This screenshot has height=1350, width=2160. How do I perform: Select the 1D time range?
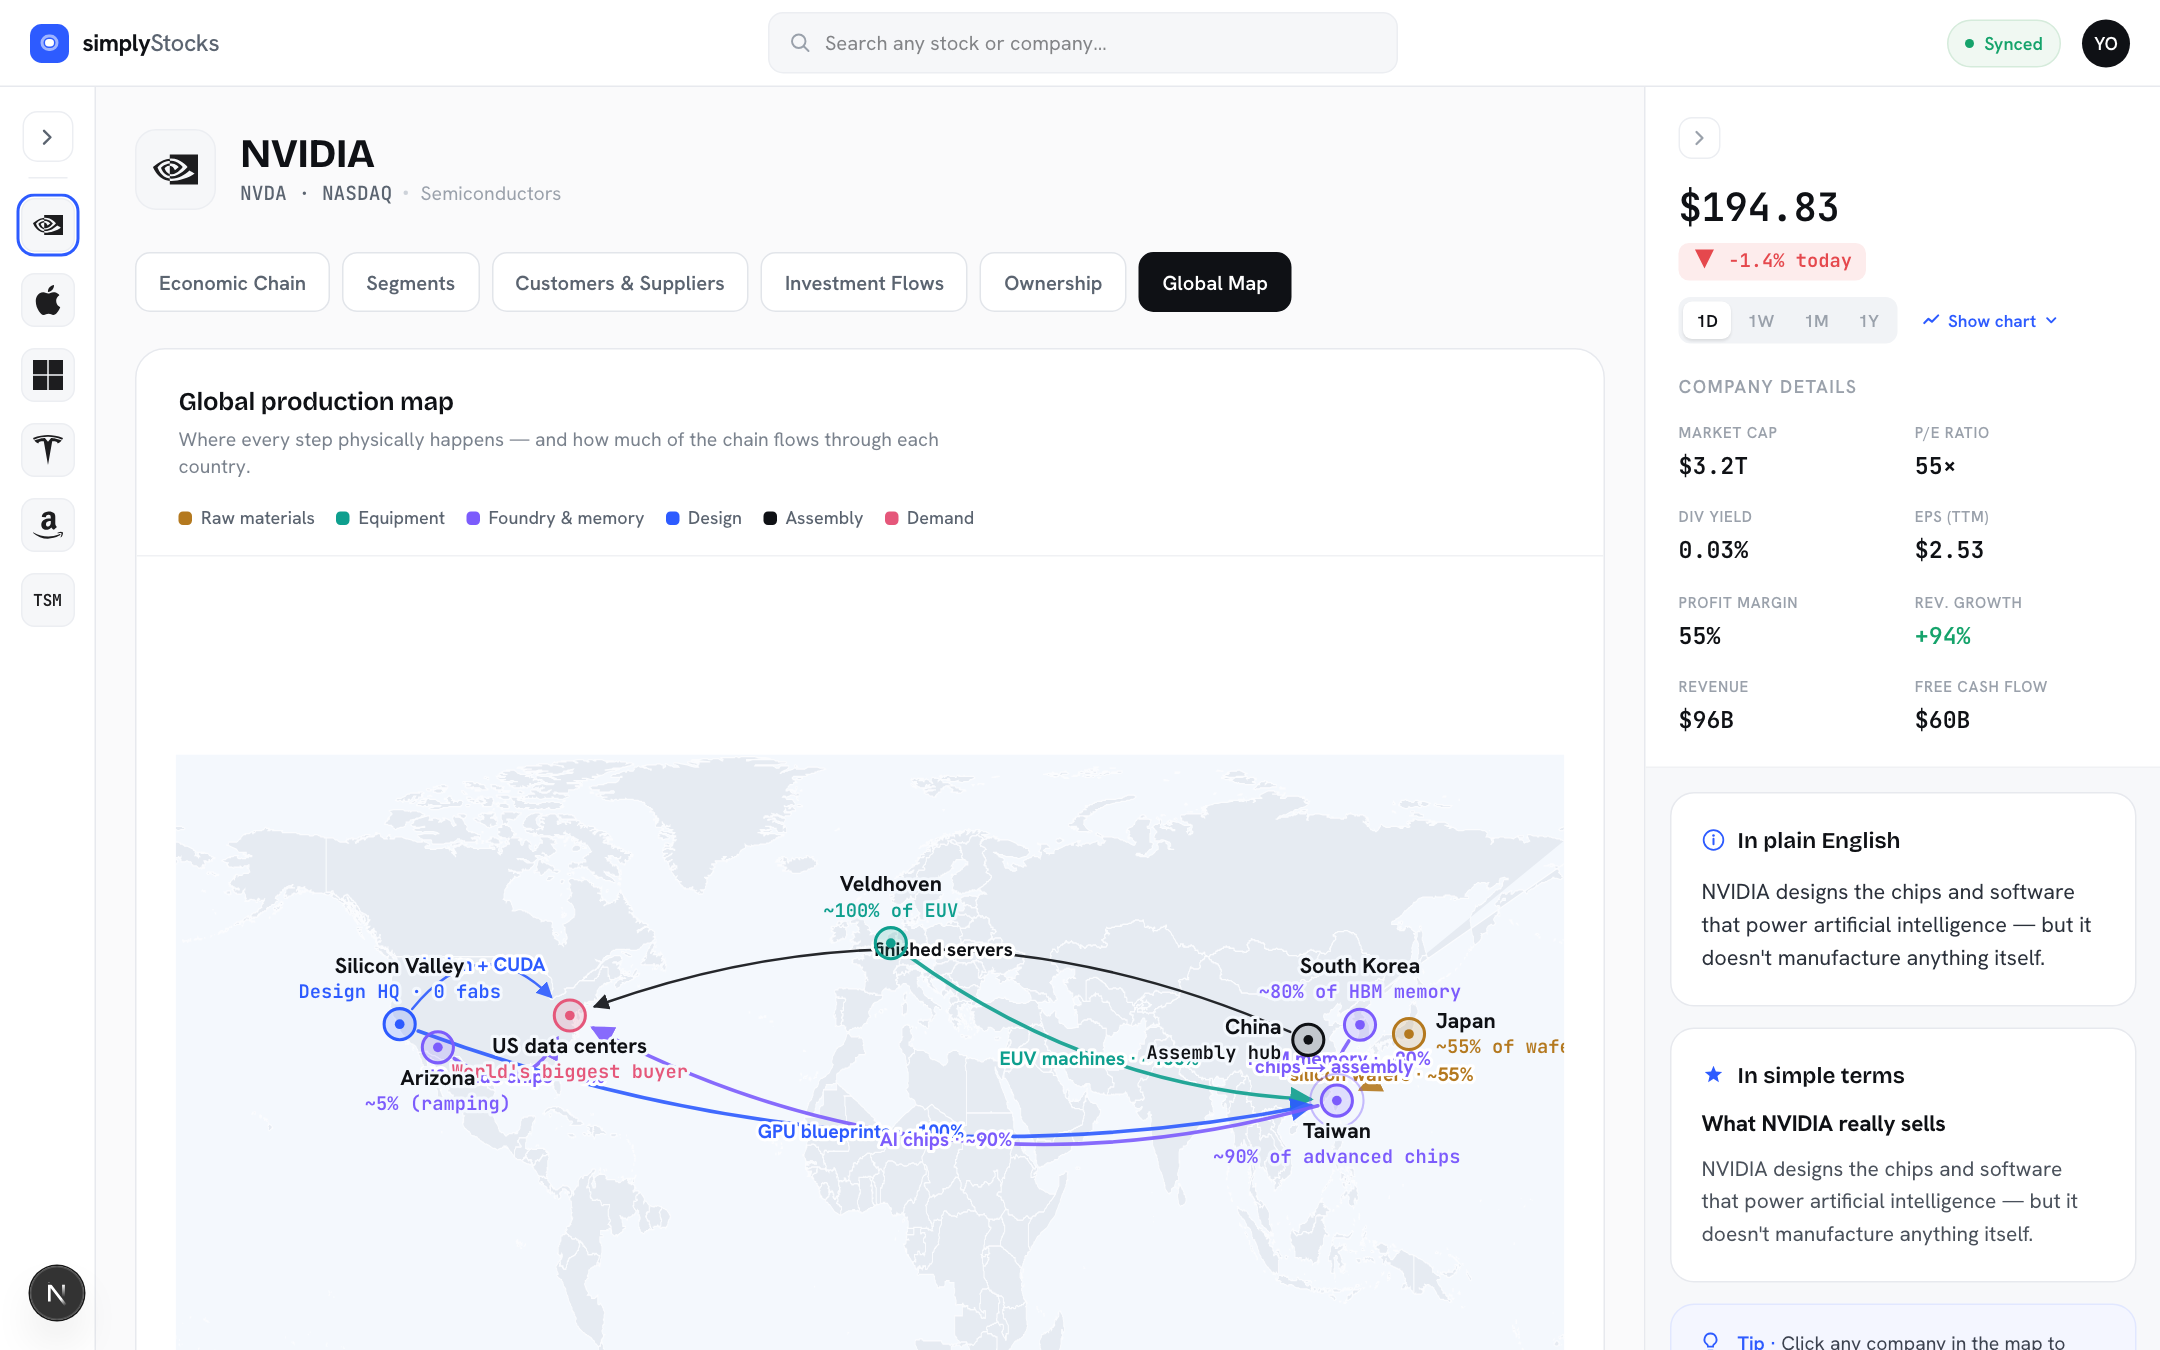1707,321
